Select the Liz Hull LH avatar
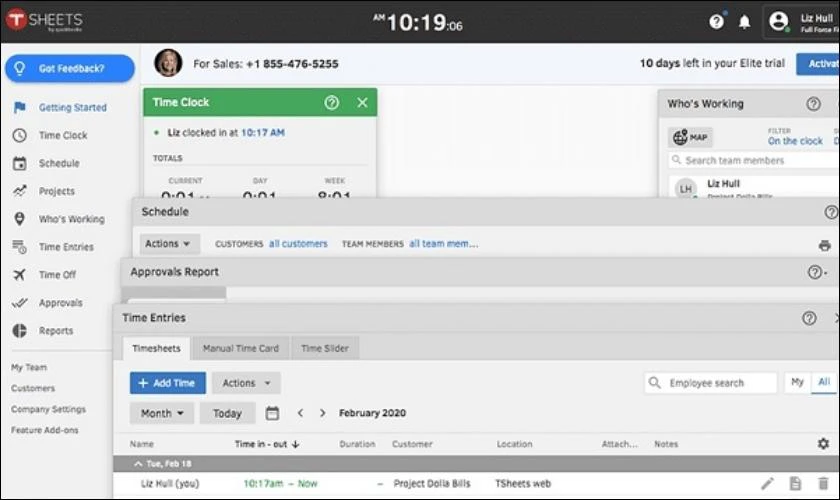Viewport: 840px width, 500px height. [686, 189]
